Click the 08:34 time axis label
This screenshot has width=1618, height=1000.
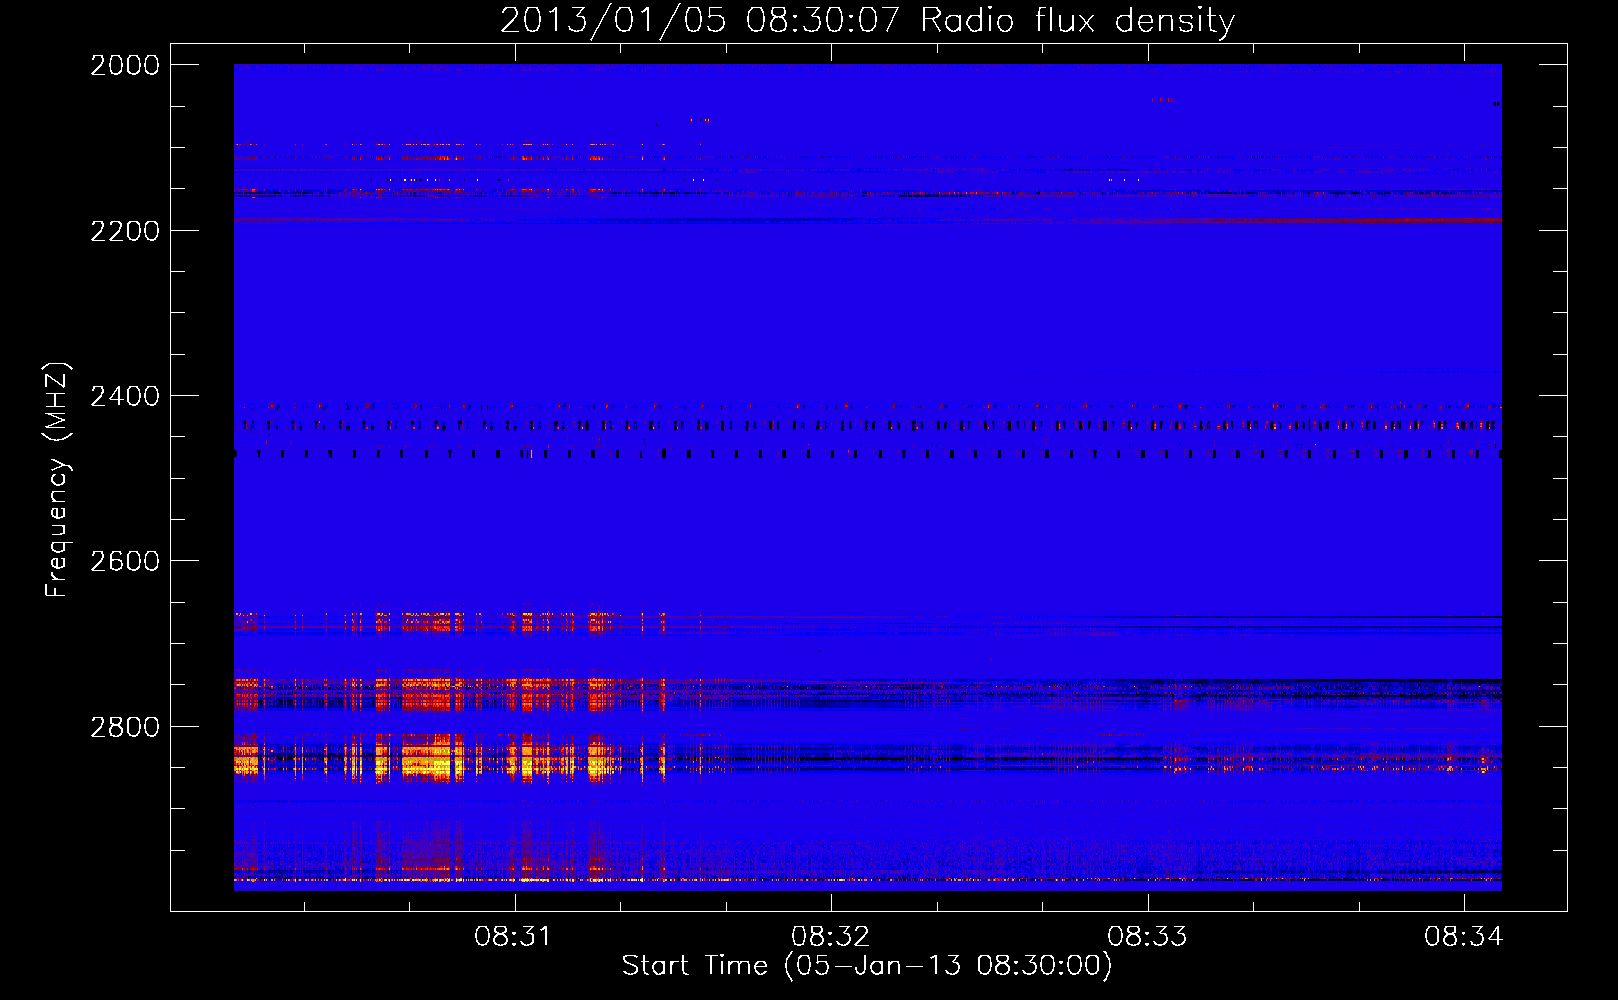(x=1464, y=937)
